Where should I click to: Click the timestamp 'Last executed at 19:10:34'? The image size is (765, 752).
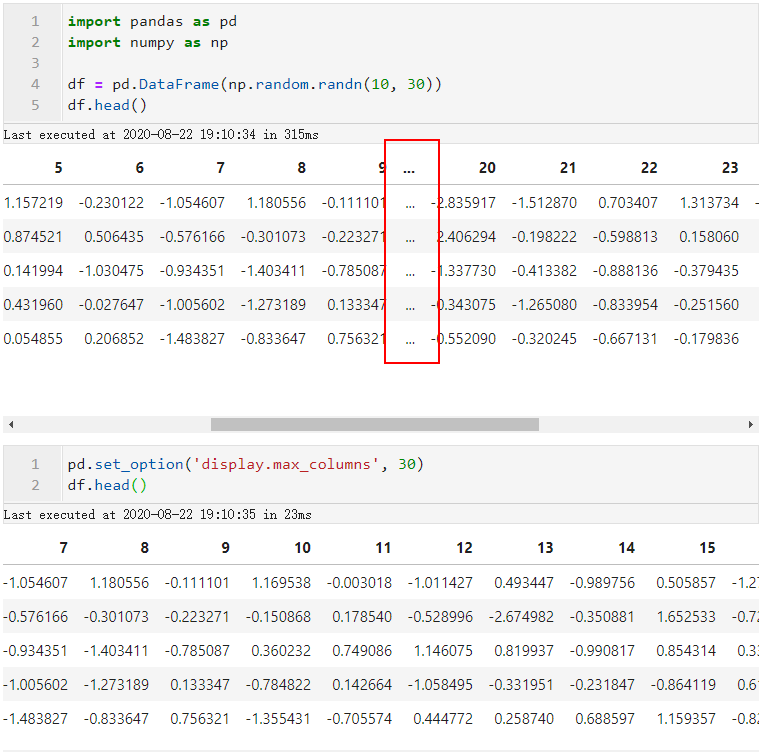(161, 135)
